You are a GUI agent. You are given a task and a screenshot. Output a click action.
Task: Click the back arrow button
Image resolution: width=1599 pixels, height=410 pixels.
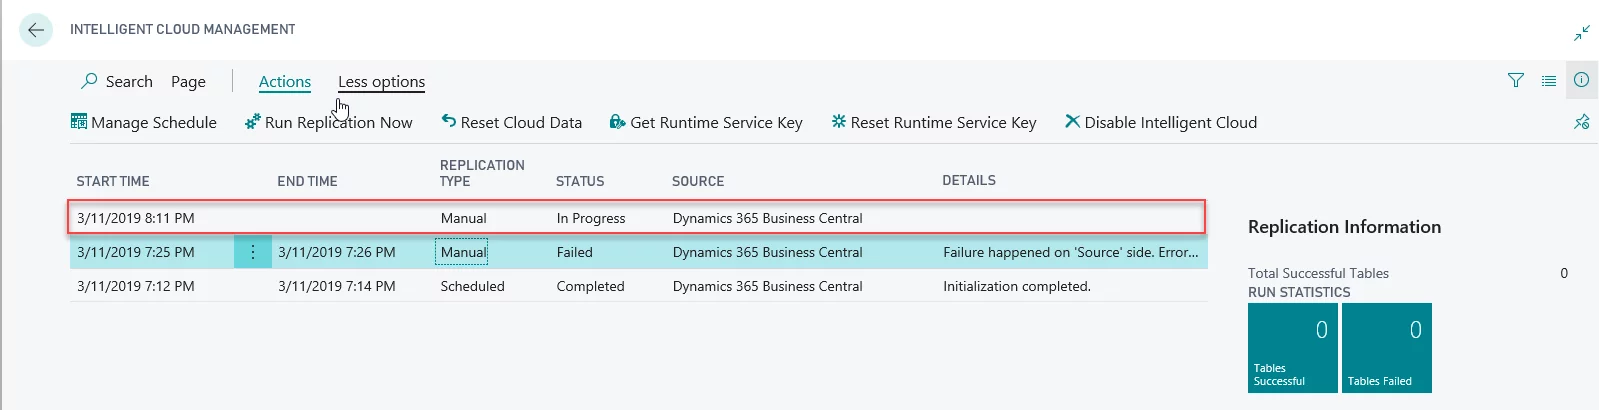[36, 30]
